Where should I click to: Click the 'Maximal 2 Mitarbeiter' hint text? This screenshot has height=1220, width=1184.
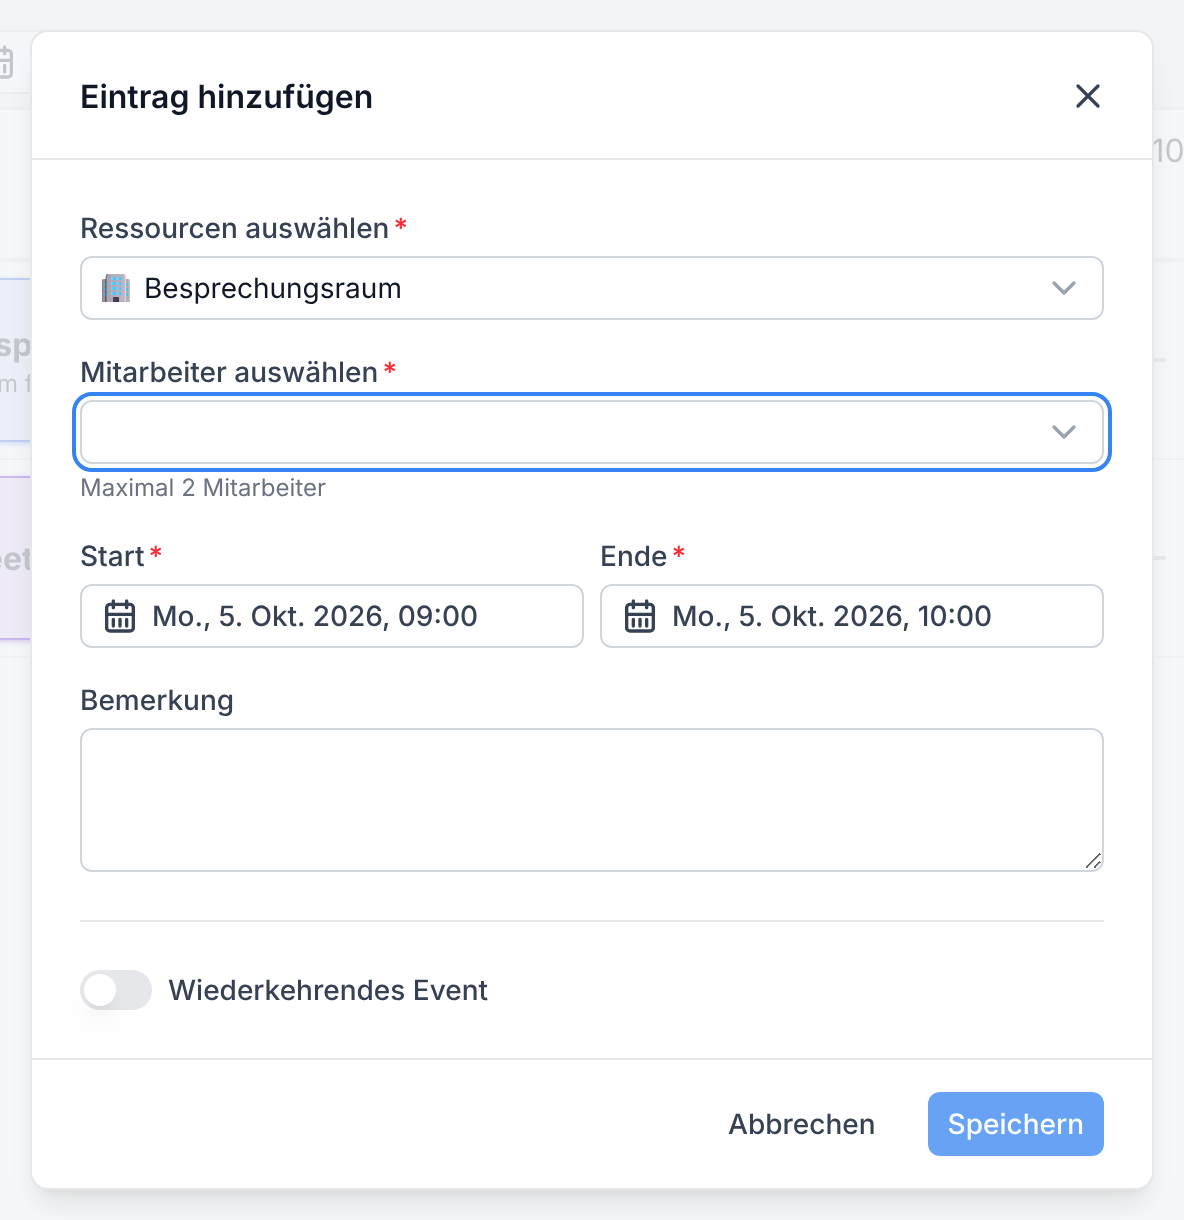point(203,488)
